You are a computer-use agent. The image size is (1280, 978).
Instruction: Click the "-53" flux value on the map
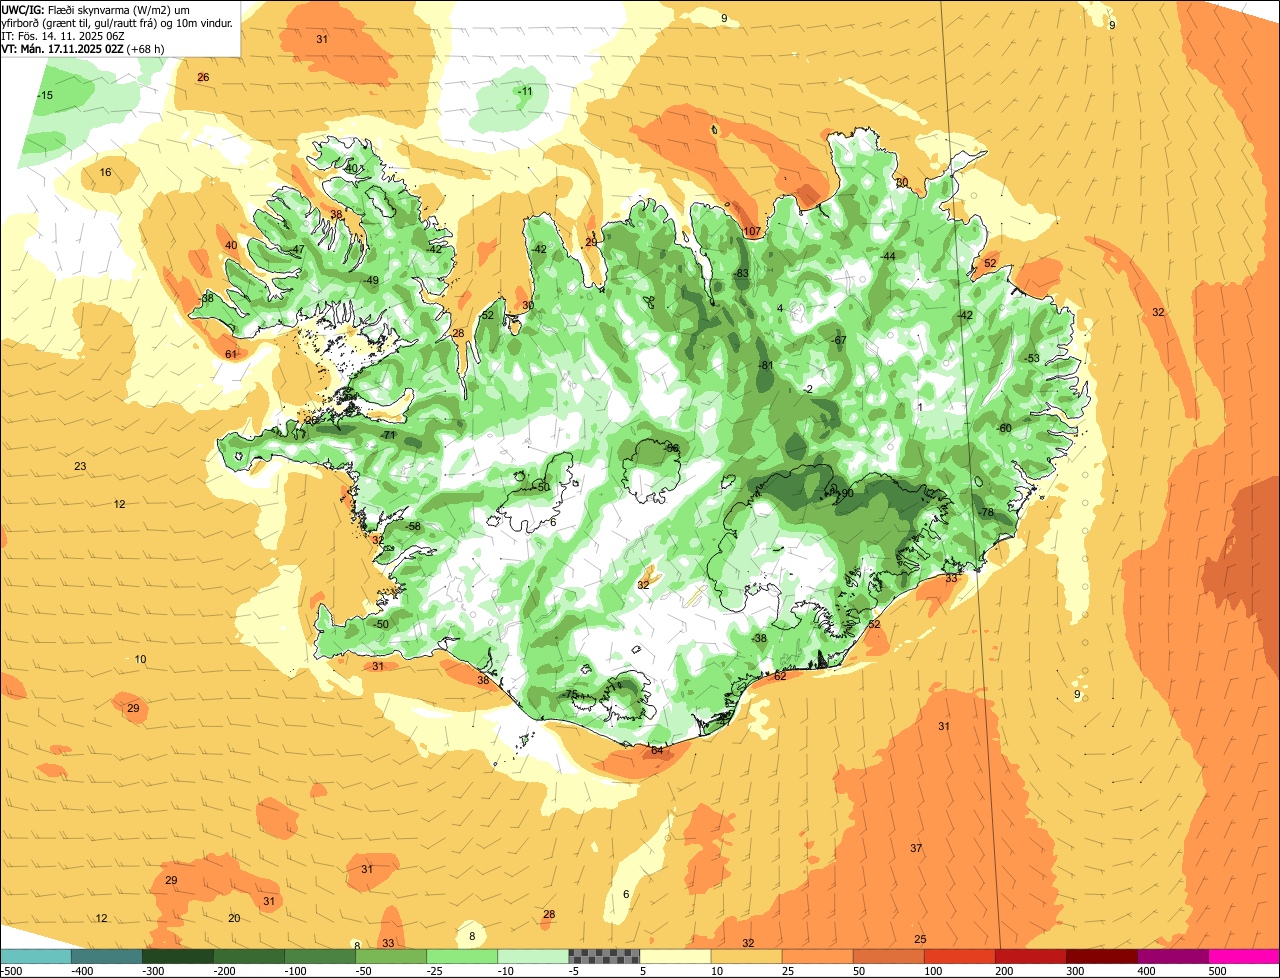(1032, 359)
